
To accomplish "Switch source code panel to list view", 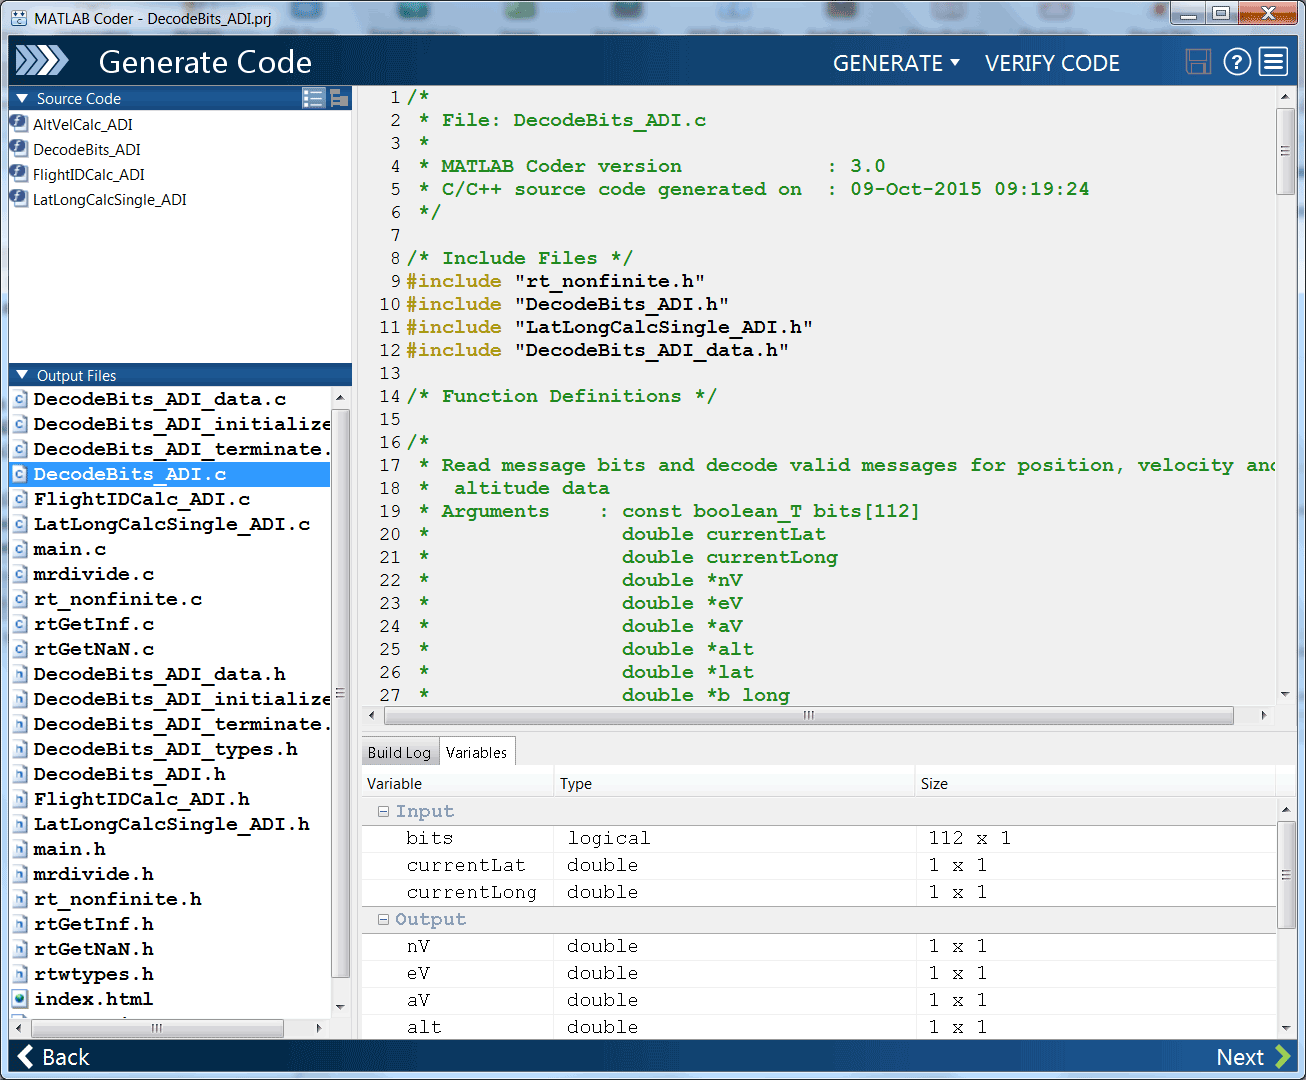I will pos(313,98).
